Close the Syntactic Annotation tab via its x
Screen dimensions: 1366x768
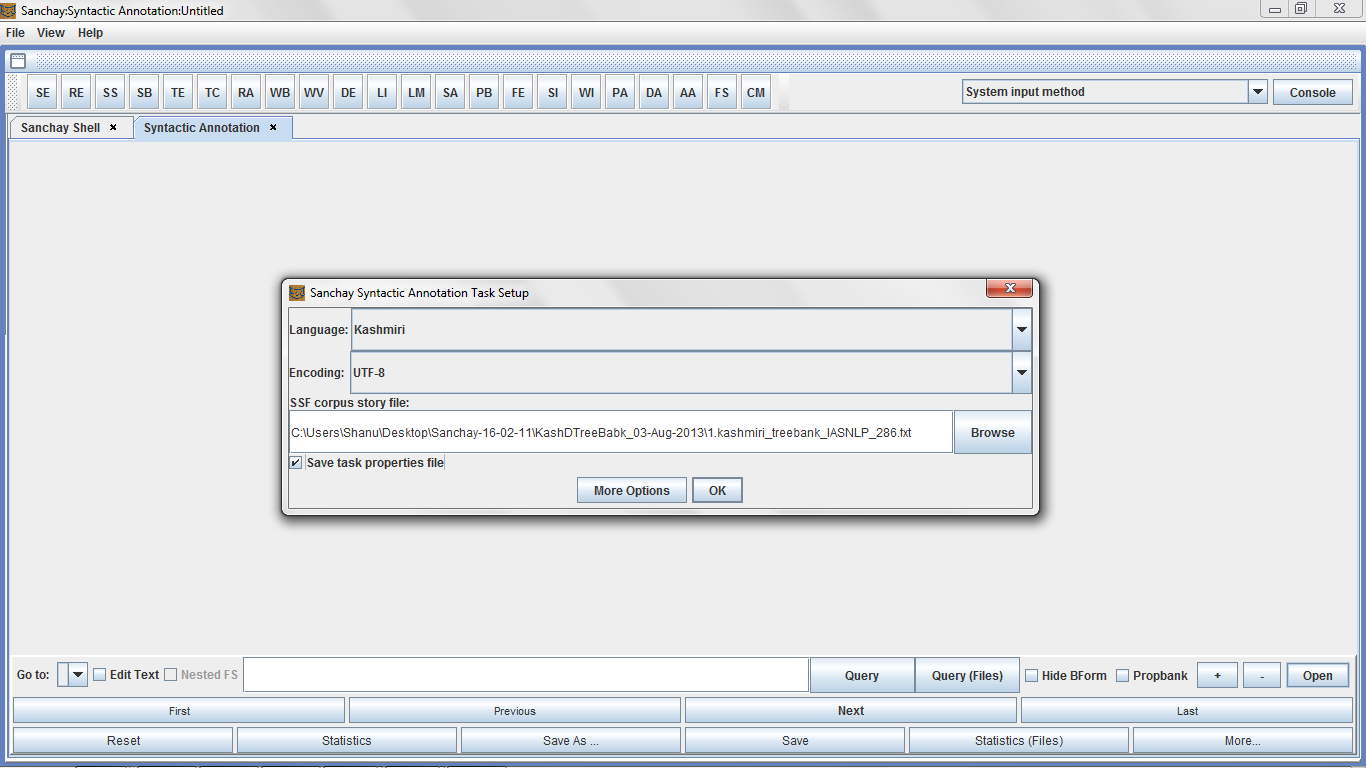pyautogui.click(x=273, y=127)
